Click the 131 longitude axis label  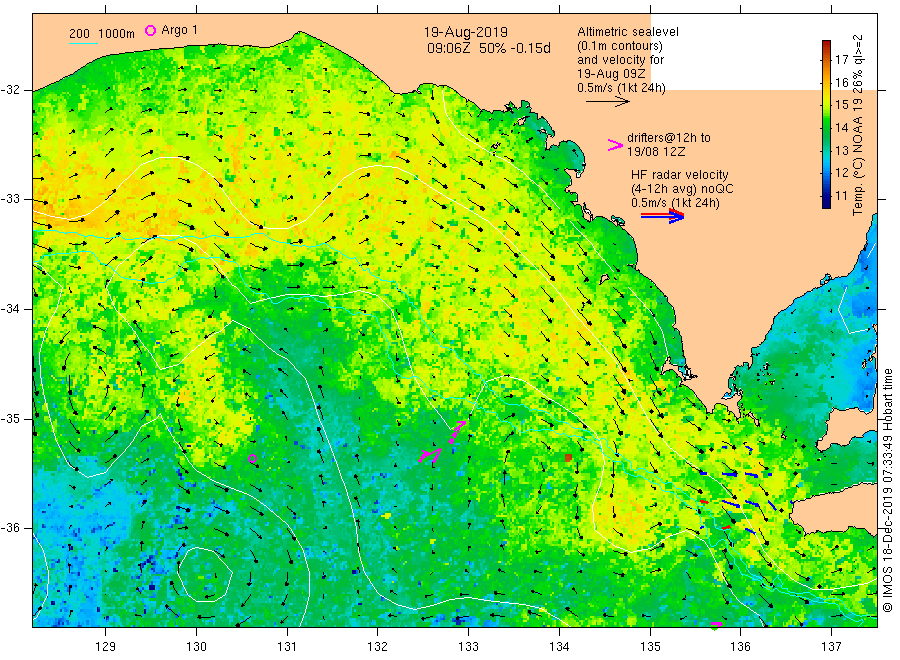pos(287,647)
